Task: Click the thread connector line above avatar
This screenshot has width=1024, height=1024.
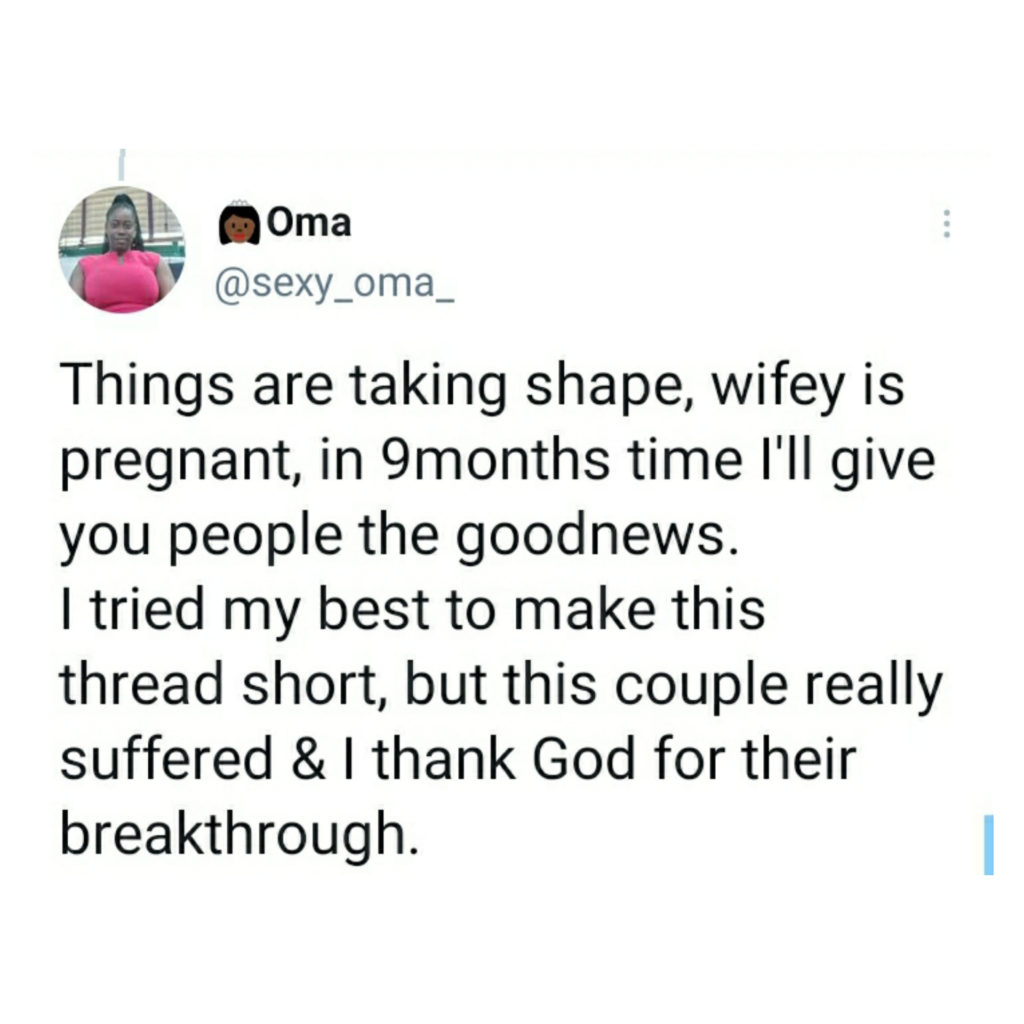Action: (x=120, y=165)
